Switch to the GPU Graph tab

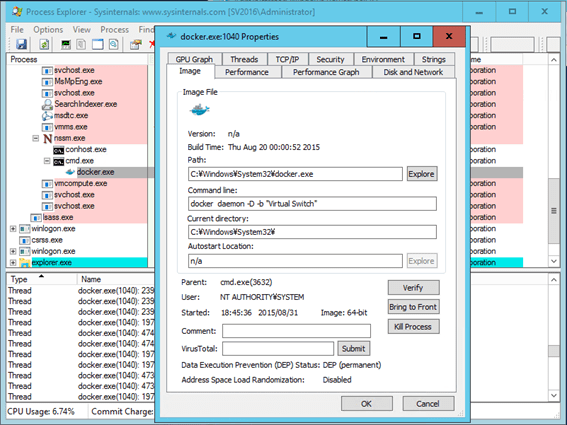coord(194,59)
